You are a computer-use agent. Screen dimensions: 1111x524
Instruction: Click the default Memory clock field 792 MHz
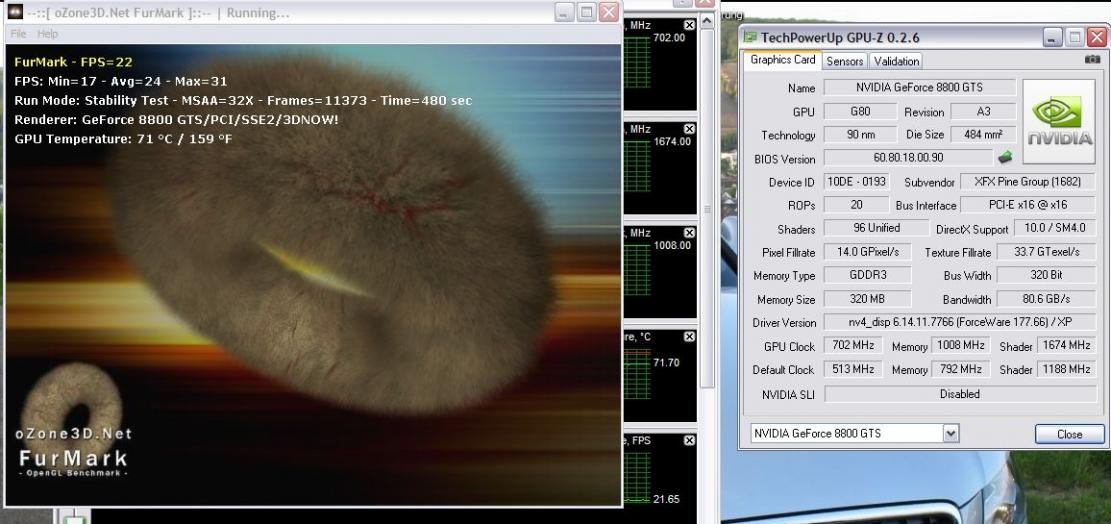pos(960,369)
